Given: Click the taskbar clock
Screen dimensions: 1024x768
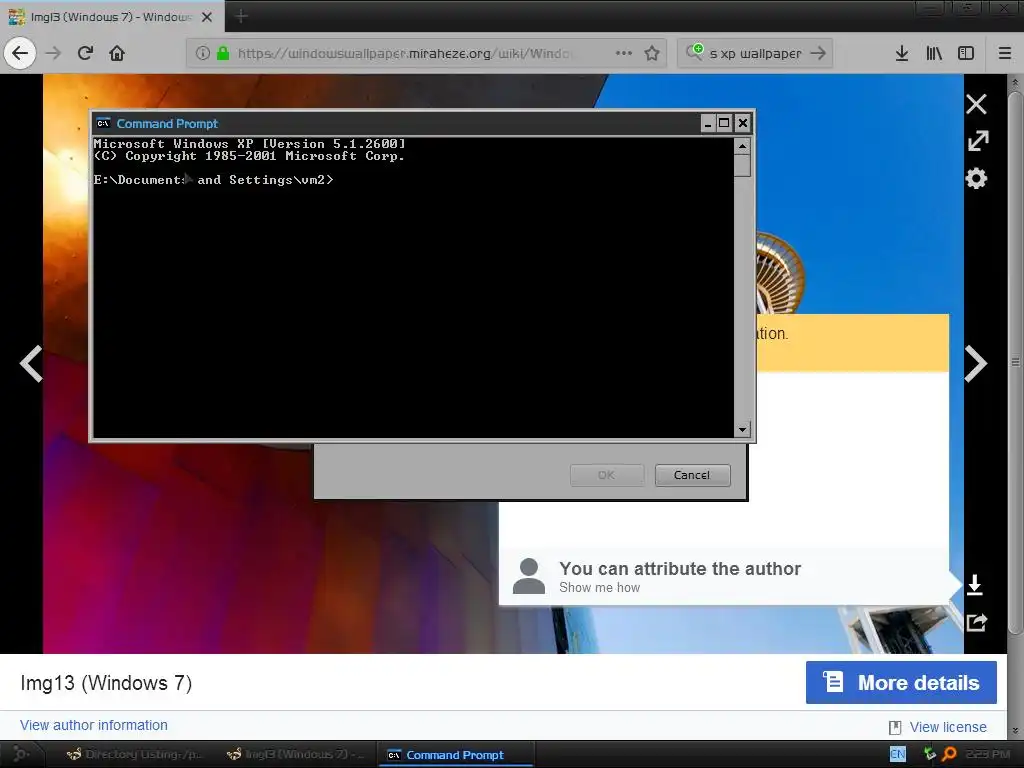Looking at the screenshot, I should [x=987, y=754].
